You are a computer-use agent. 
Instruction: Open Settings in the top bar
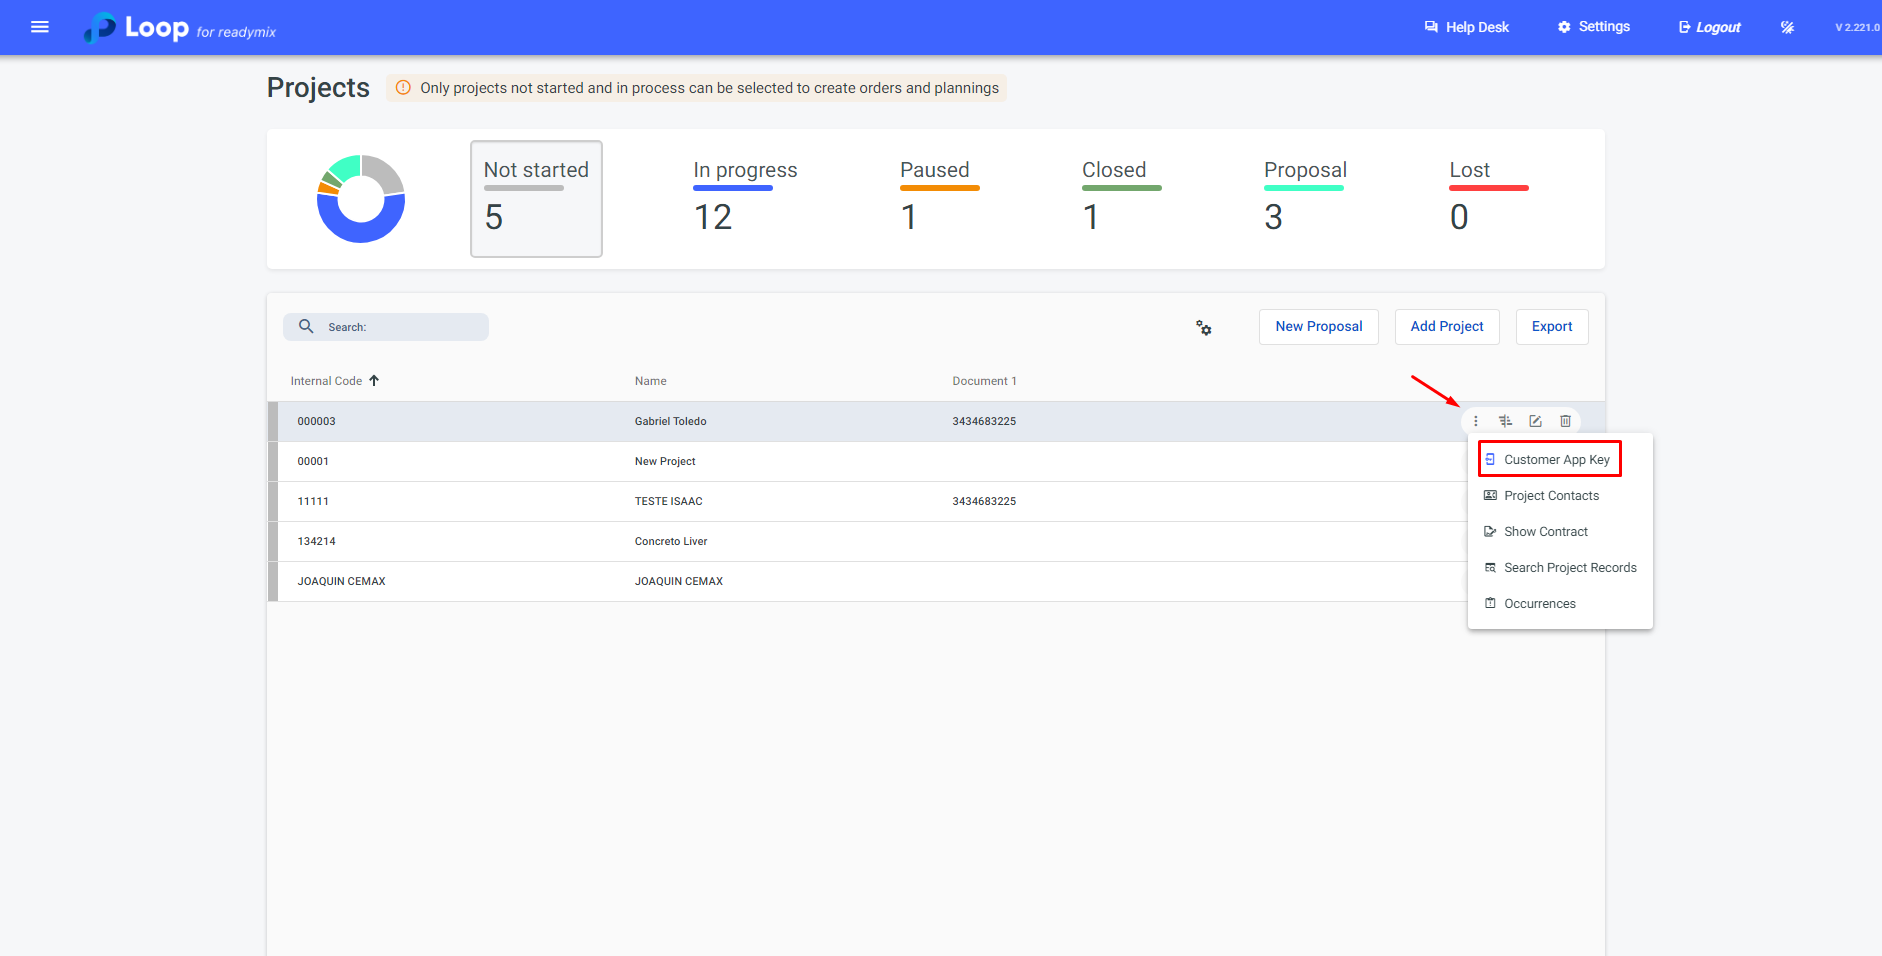[x=1593, y=27]
